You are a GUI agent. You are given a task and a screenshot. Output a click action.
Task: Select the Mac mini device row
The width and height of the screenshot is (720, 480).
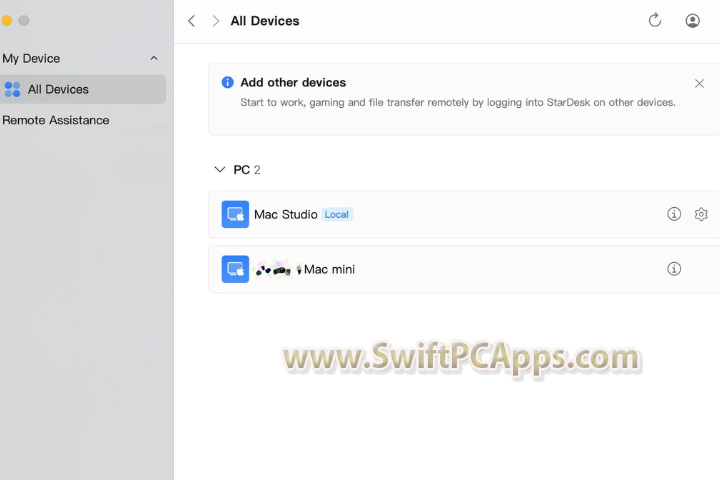(464, 269)
